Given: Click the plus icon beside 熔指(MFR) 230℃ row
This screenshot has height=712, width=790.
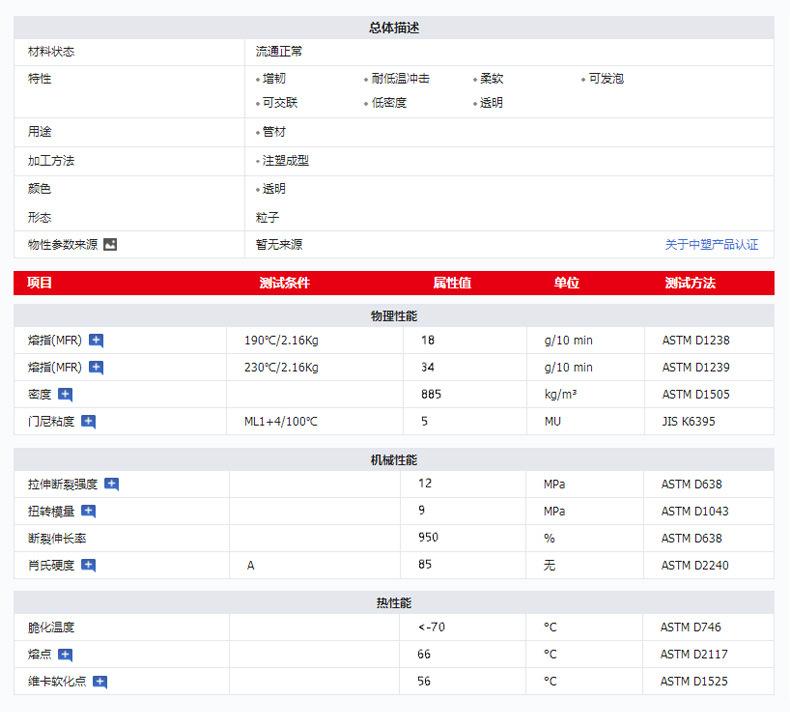Looking at the screenshot, I should (96, 367).
